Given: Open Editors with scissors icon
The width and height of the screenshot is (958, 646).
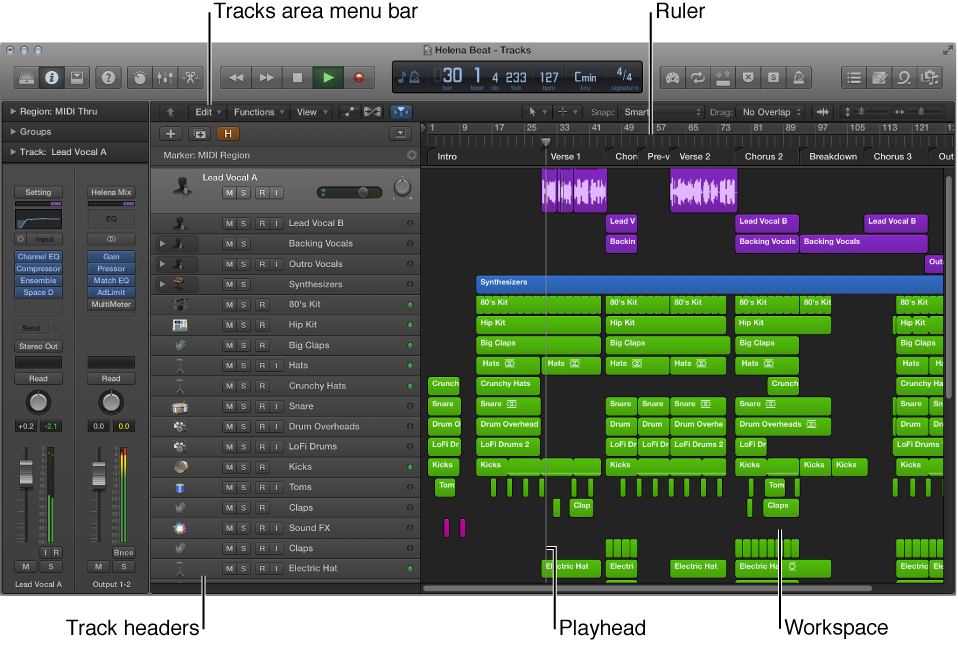Looking at the screenshot, I should pyautogui.click(x=189, y=77).
